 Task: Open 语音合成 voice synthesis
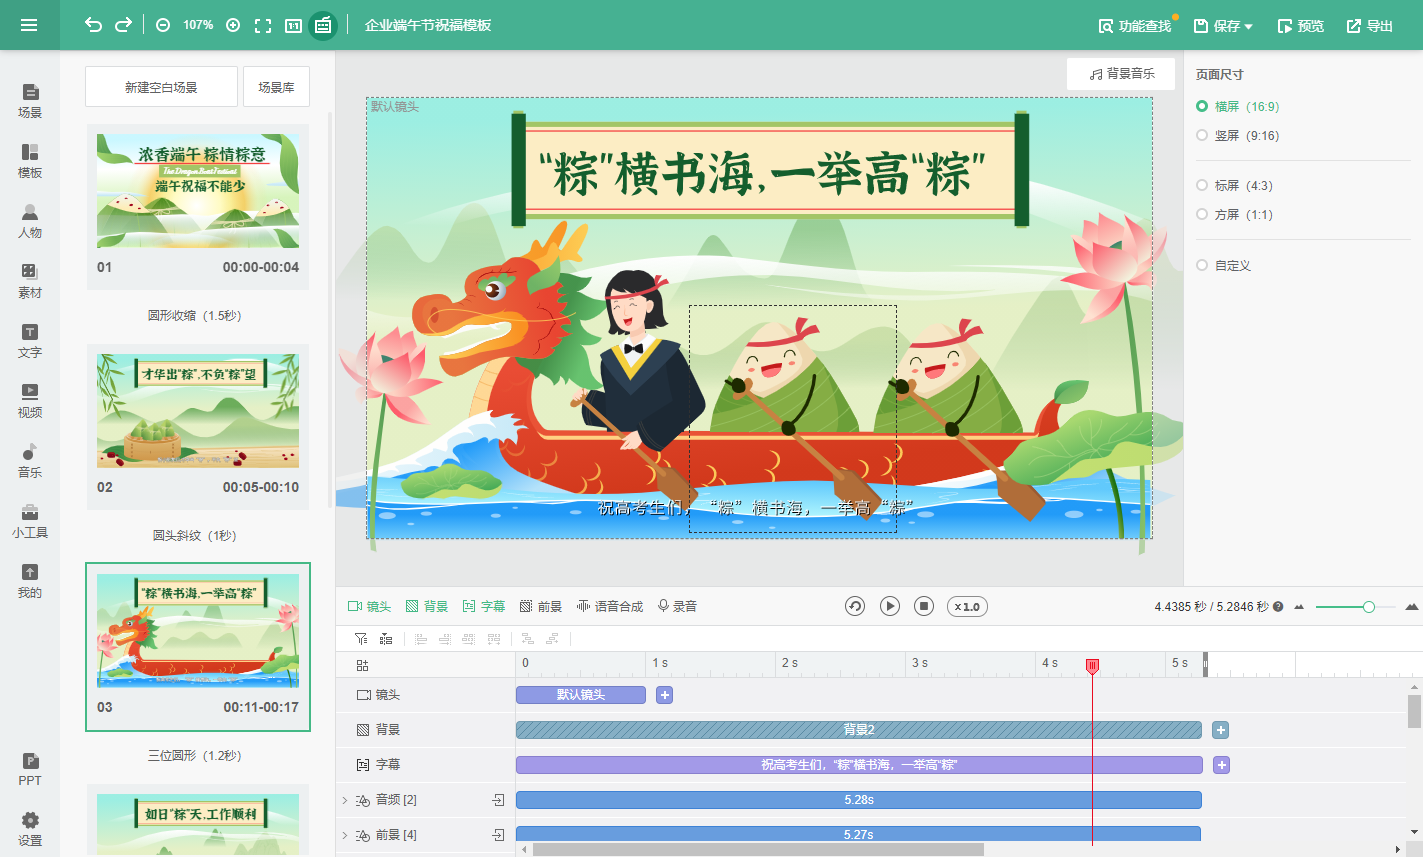(x=610, y=606)
